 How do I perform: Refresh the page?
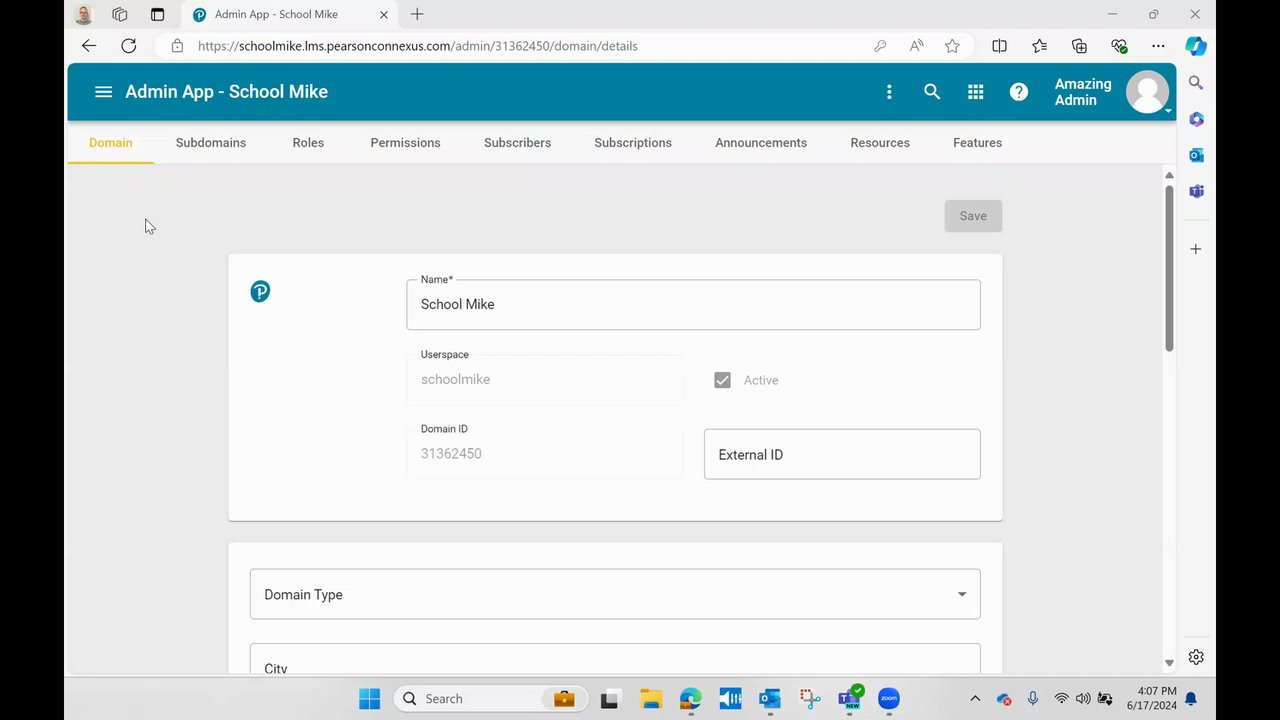(129, 46)
